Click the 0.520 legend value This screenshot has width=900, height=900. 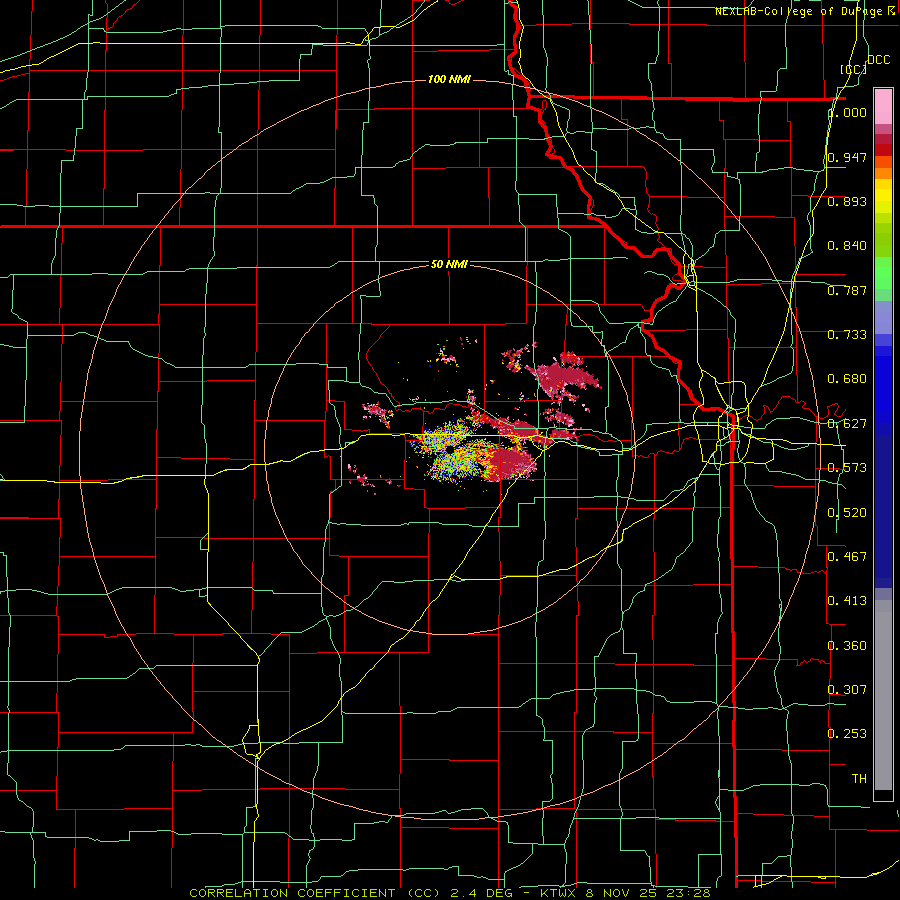tap(847, 513)
